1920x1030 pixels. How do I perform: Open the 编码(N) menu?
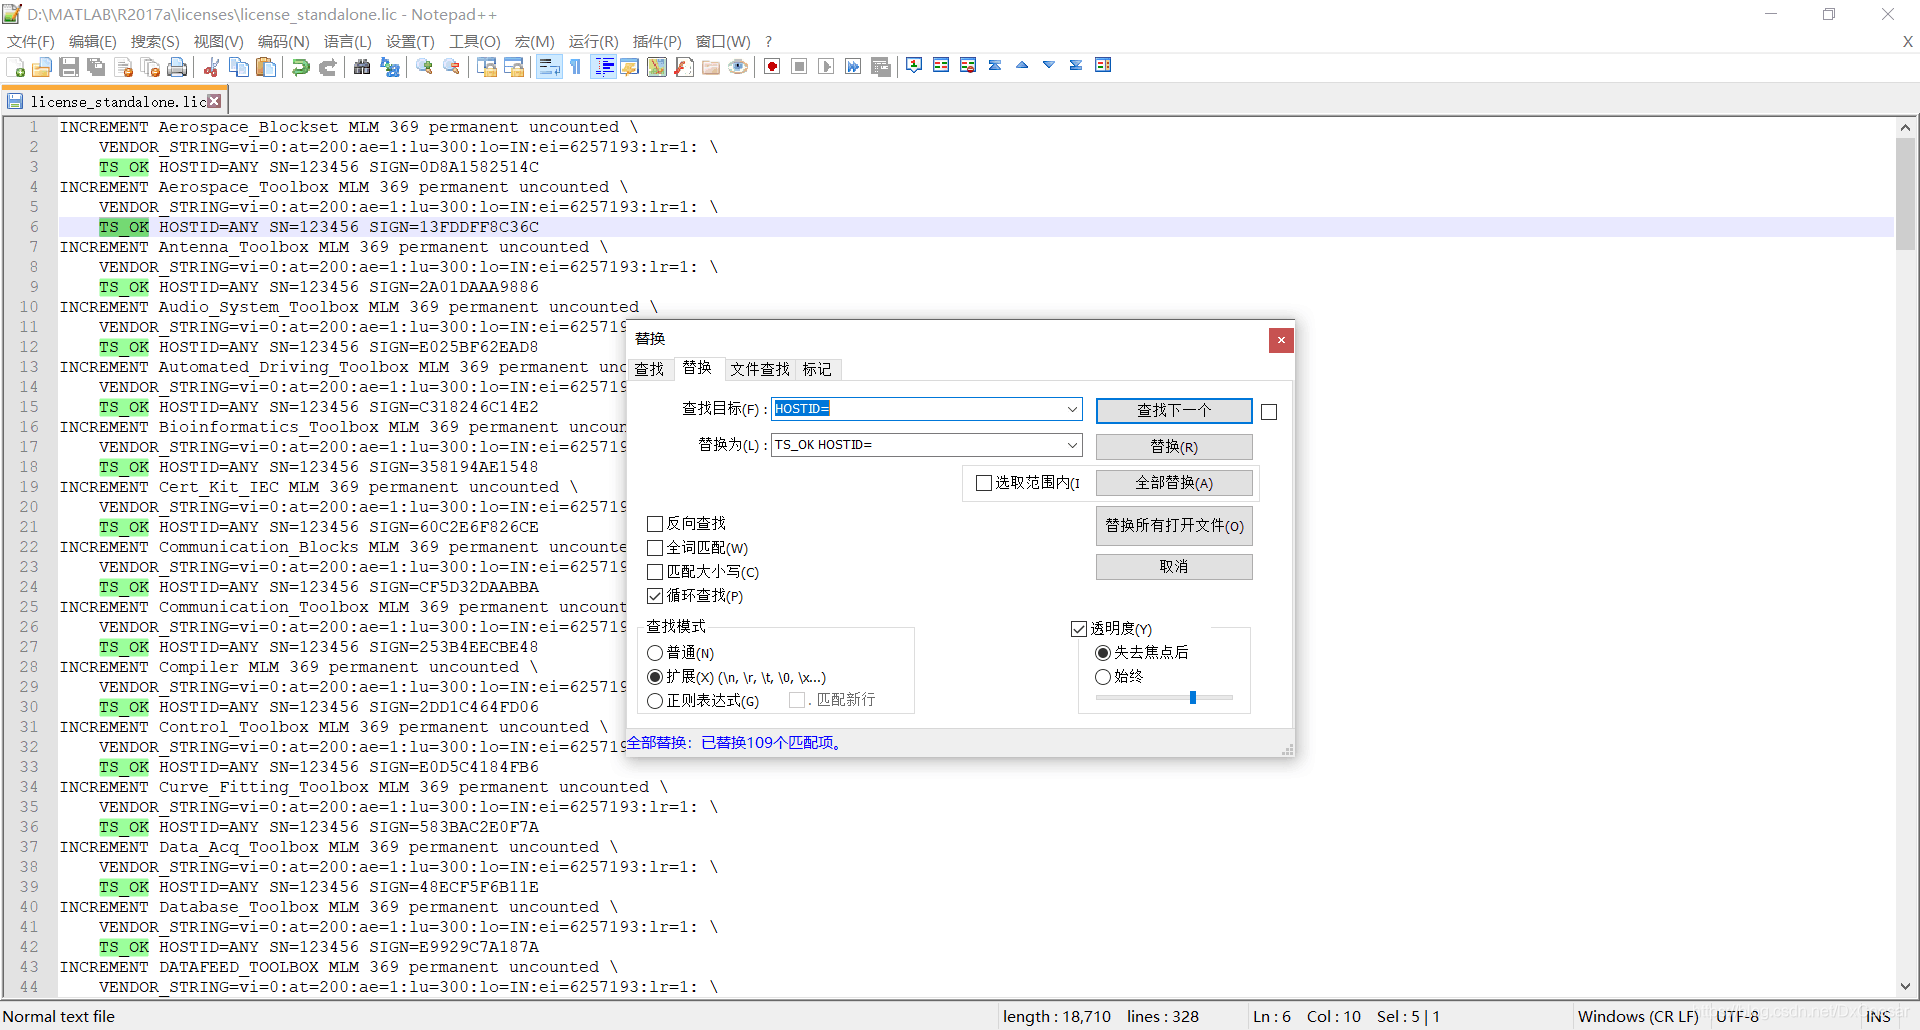[283, 41]
